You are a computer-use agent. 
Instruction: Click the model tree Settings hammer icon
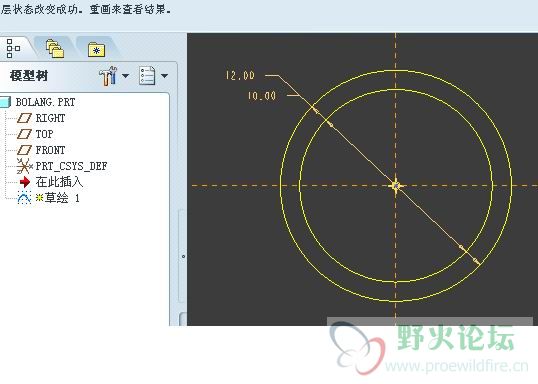(x=108, y=76)
